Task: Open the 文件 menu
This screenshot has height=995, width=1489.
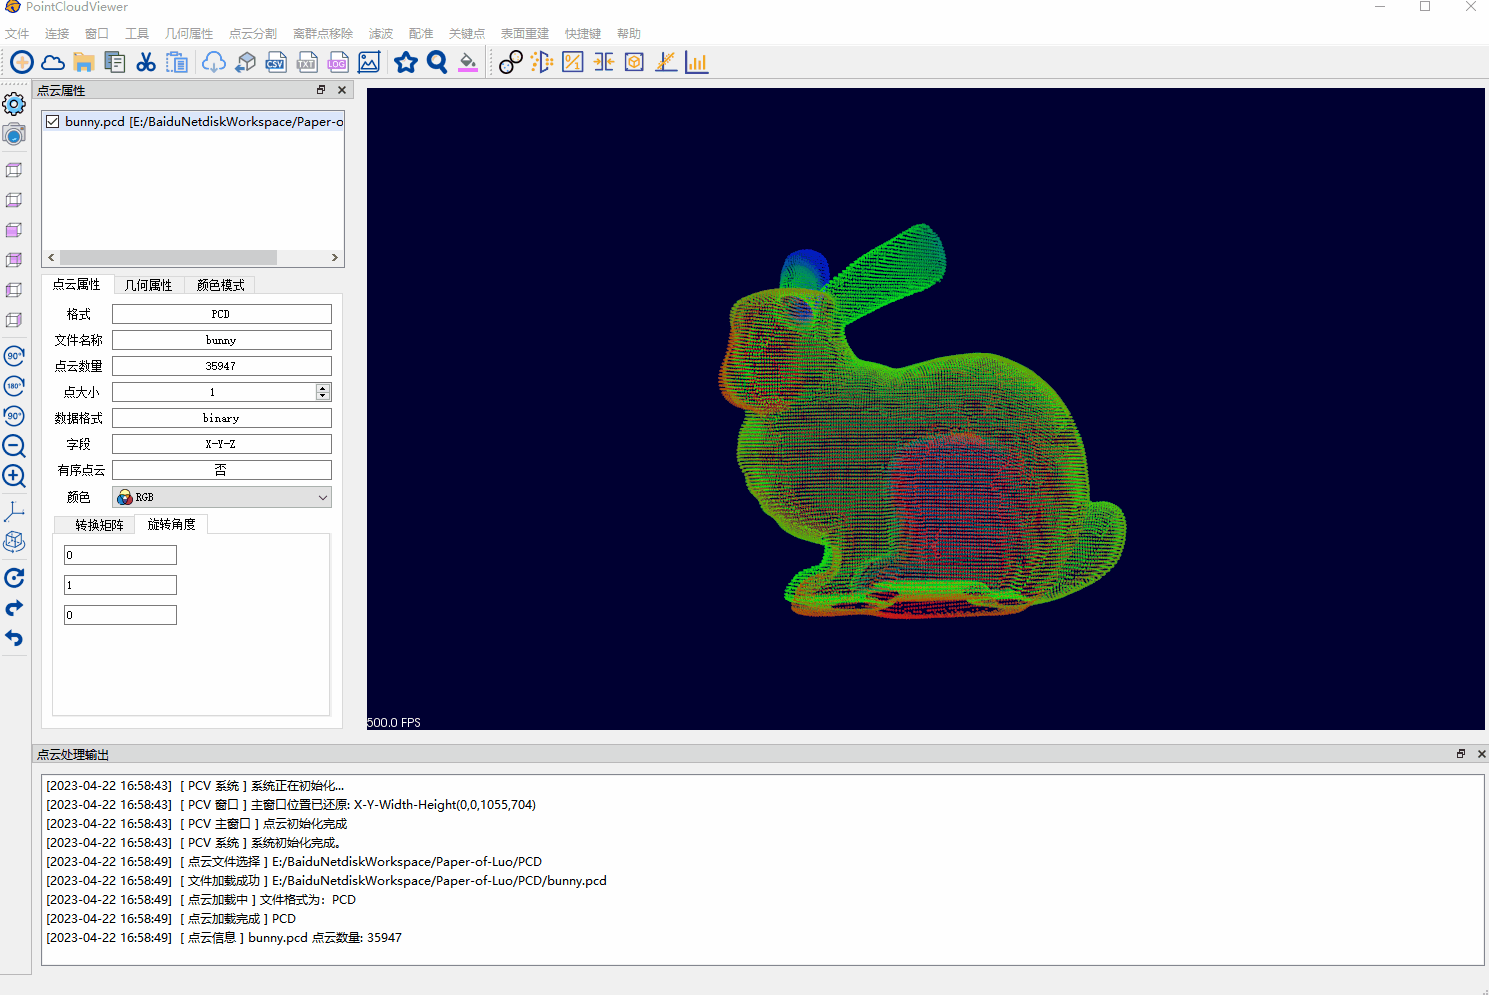Action: tap(17, 34)
